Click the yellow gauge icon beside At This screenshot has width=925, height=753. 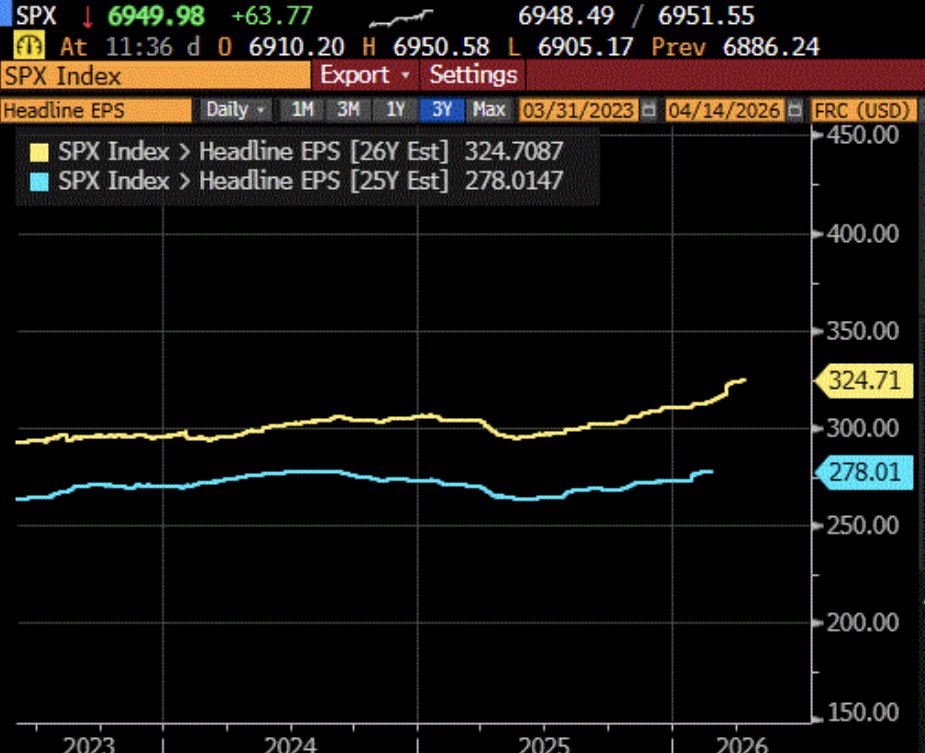point(28,46)
